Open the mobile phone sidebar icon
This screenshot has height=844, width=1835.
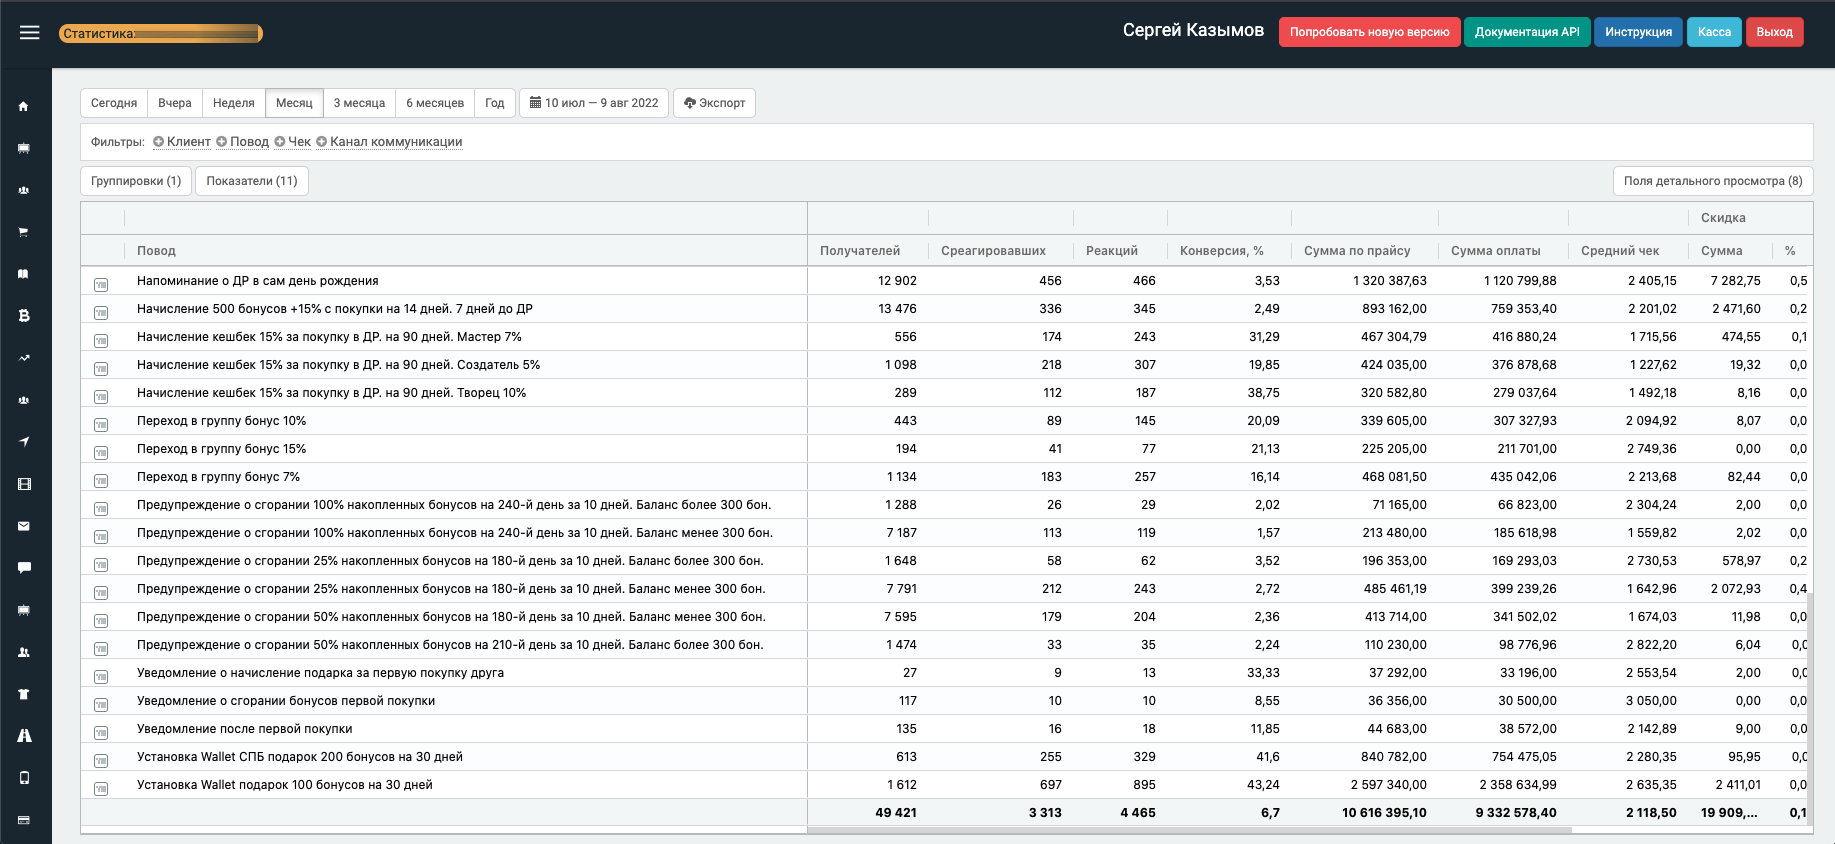[x=24, y=778]
